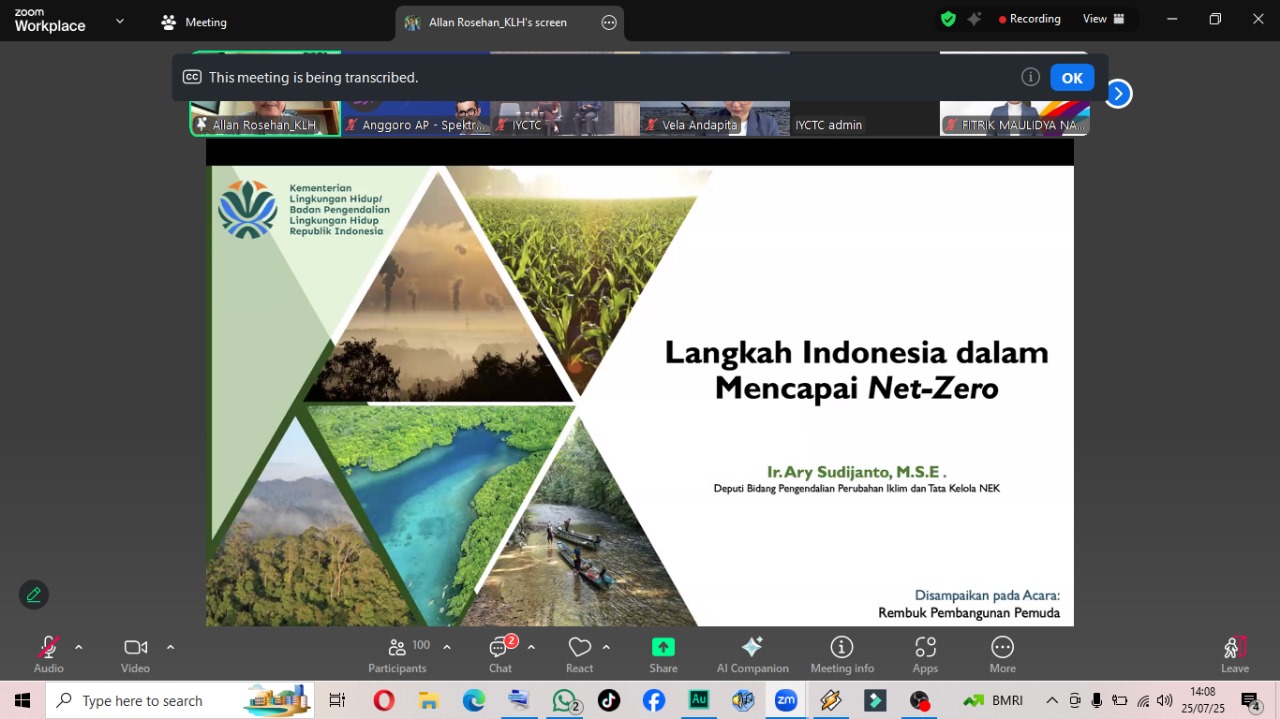Open volume control in system tray
The image size is (1280, 719).
click(1165, 701)
